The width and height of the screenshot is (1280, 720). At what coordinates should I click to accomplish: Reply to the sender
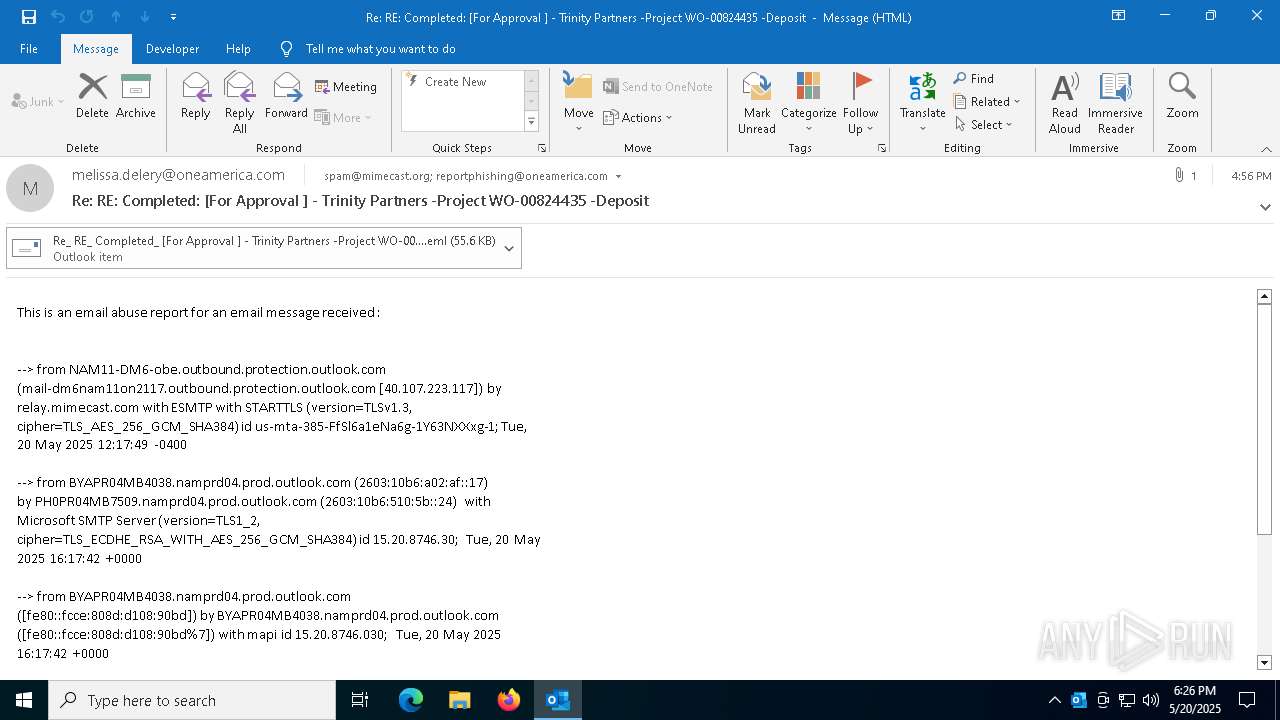tap(195, 96)
